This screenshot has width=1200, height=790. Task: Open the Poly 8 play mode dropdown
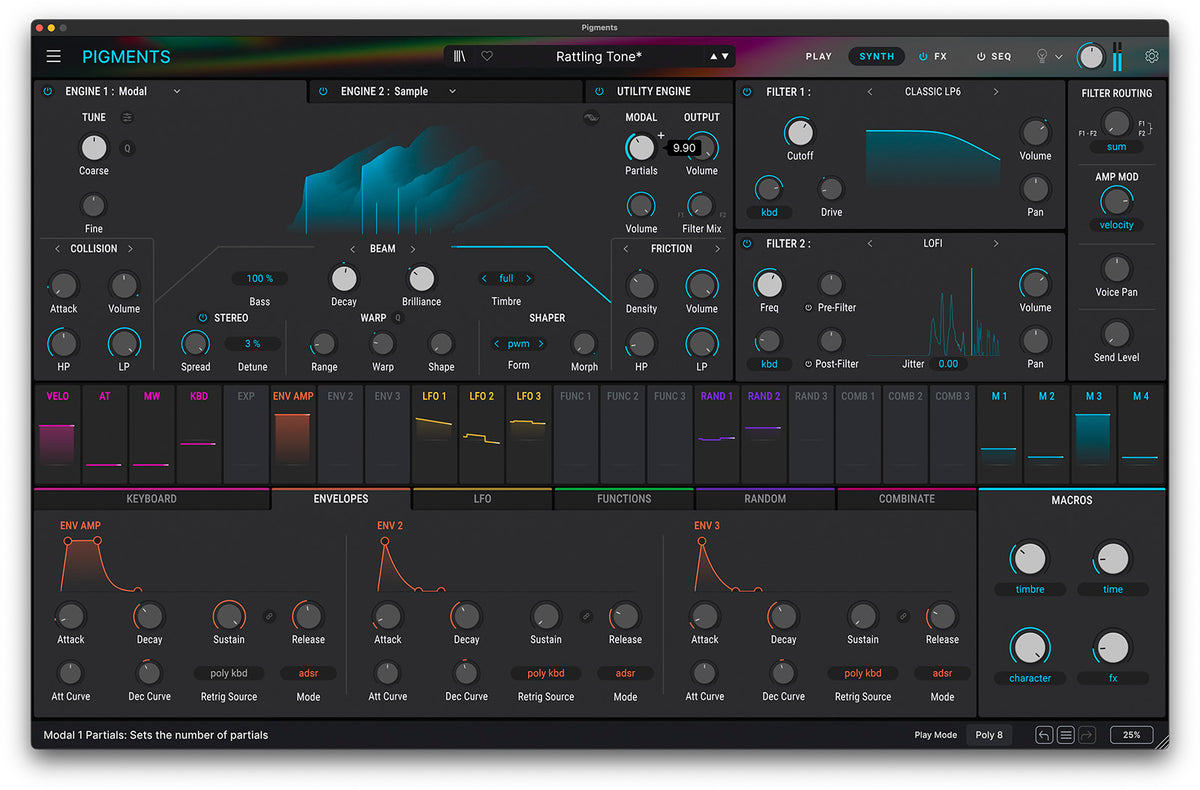[991, 735]
